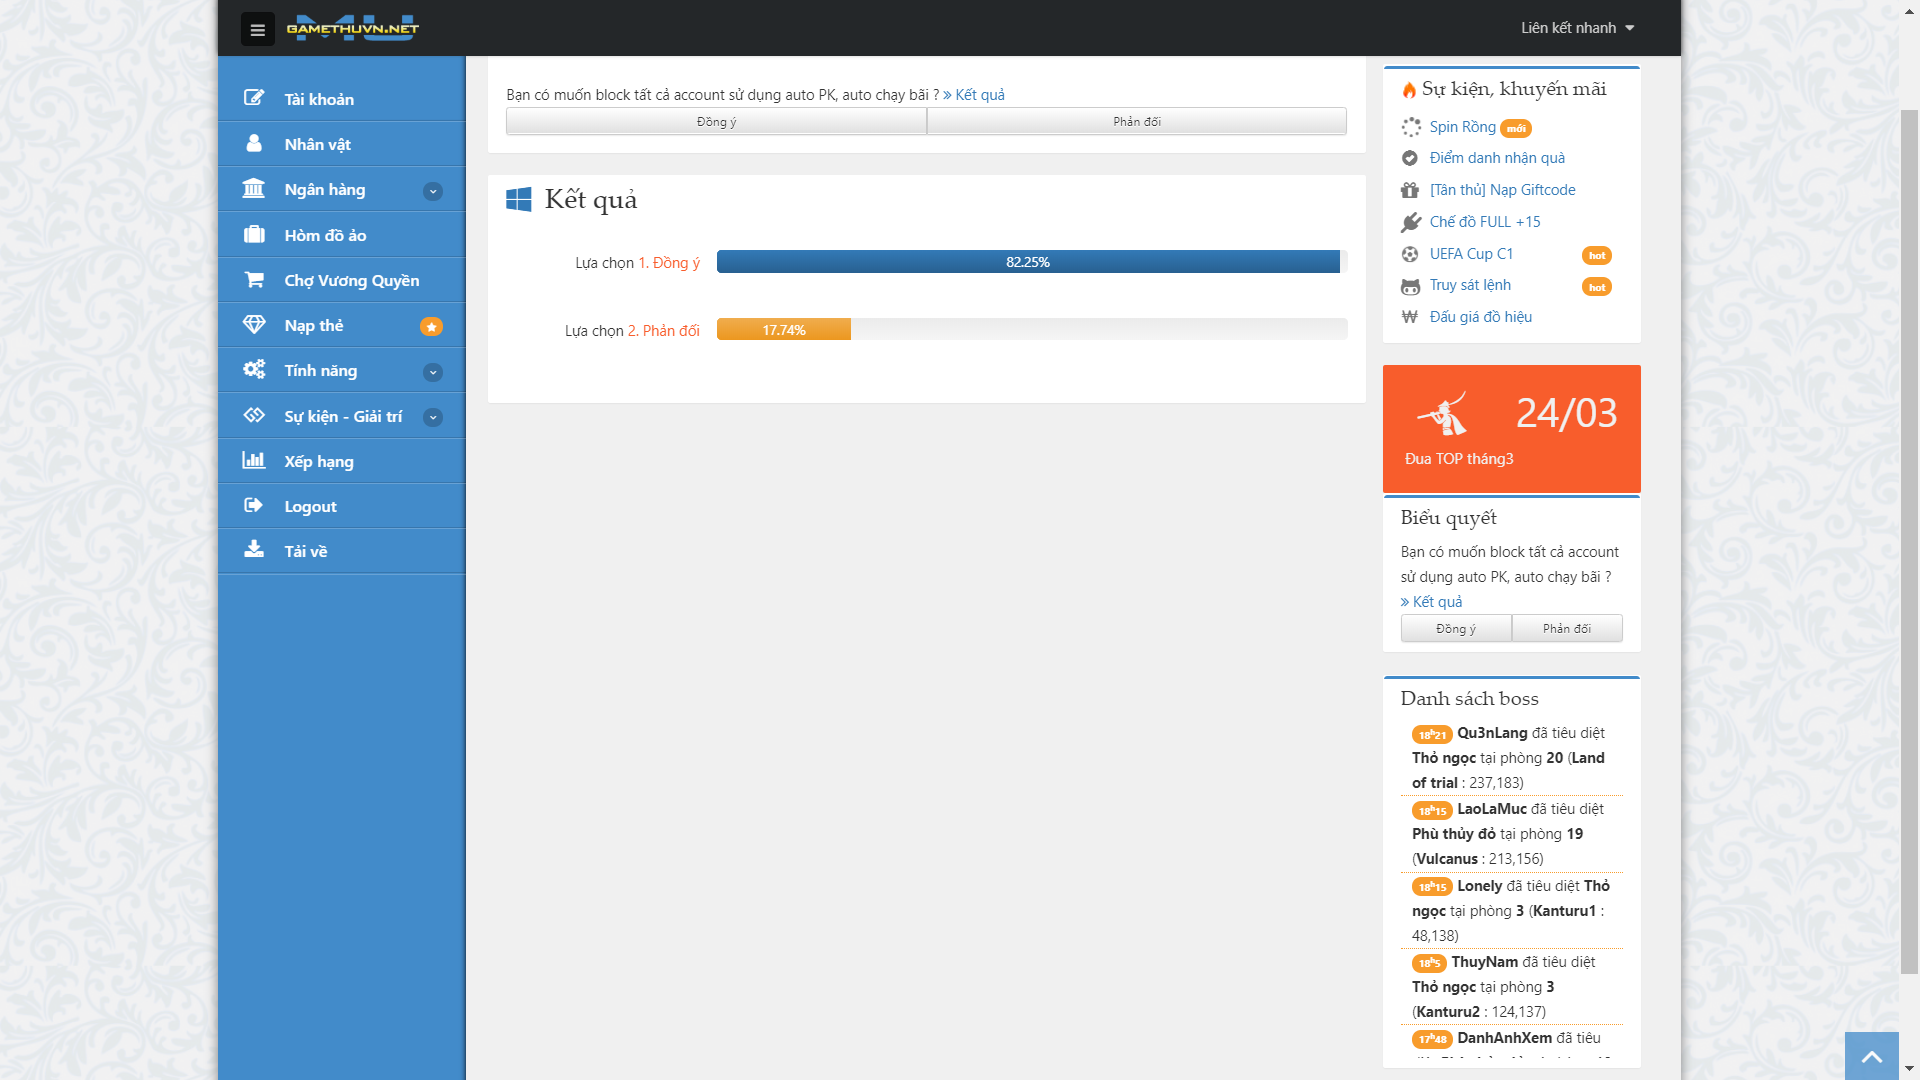
Task: Click the GameThuVN.net logo
Action: point(353,28)
